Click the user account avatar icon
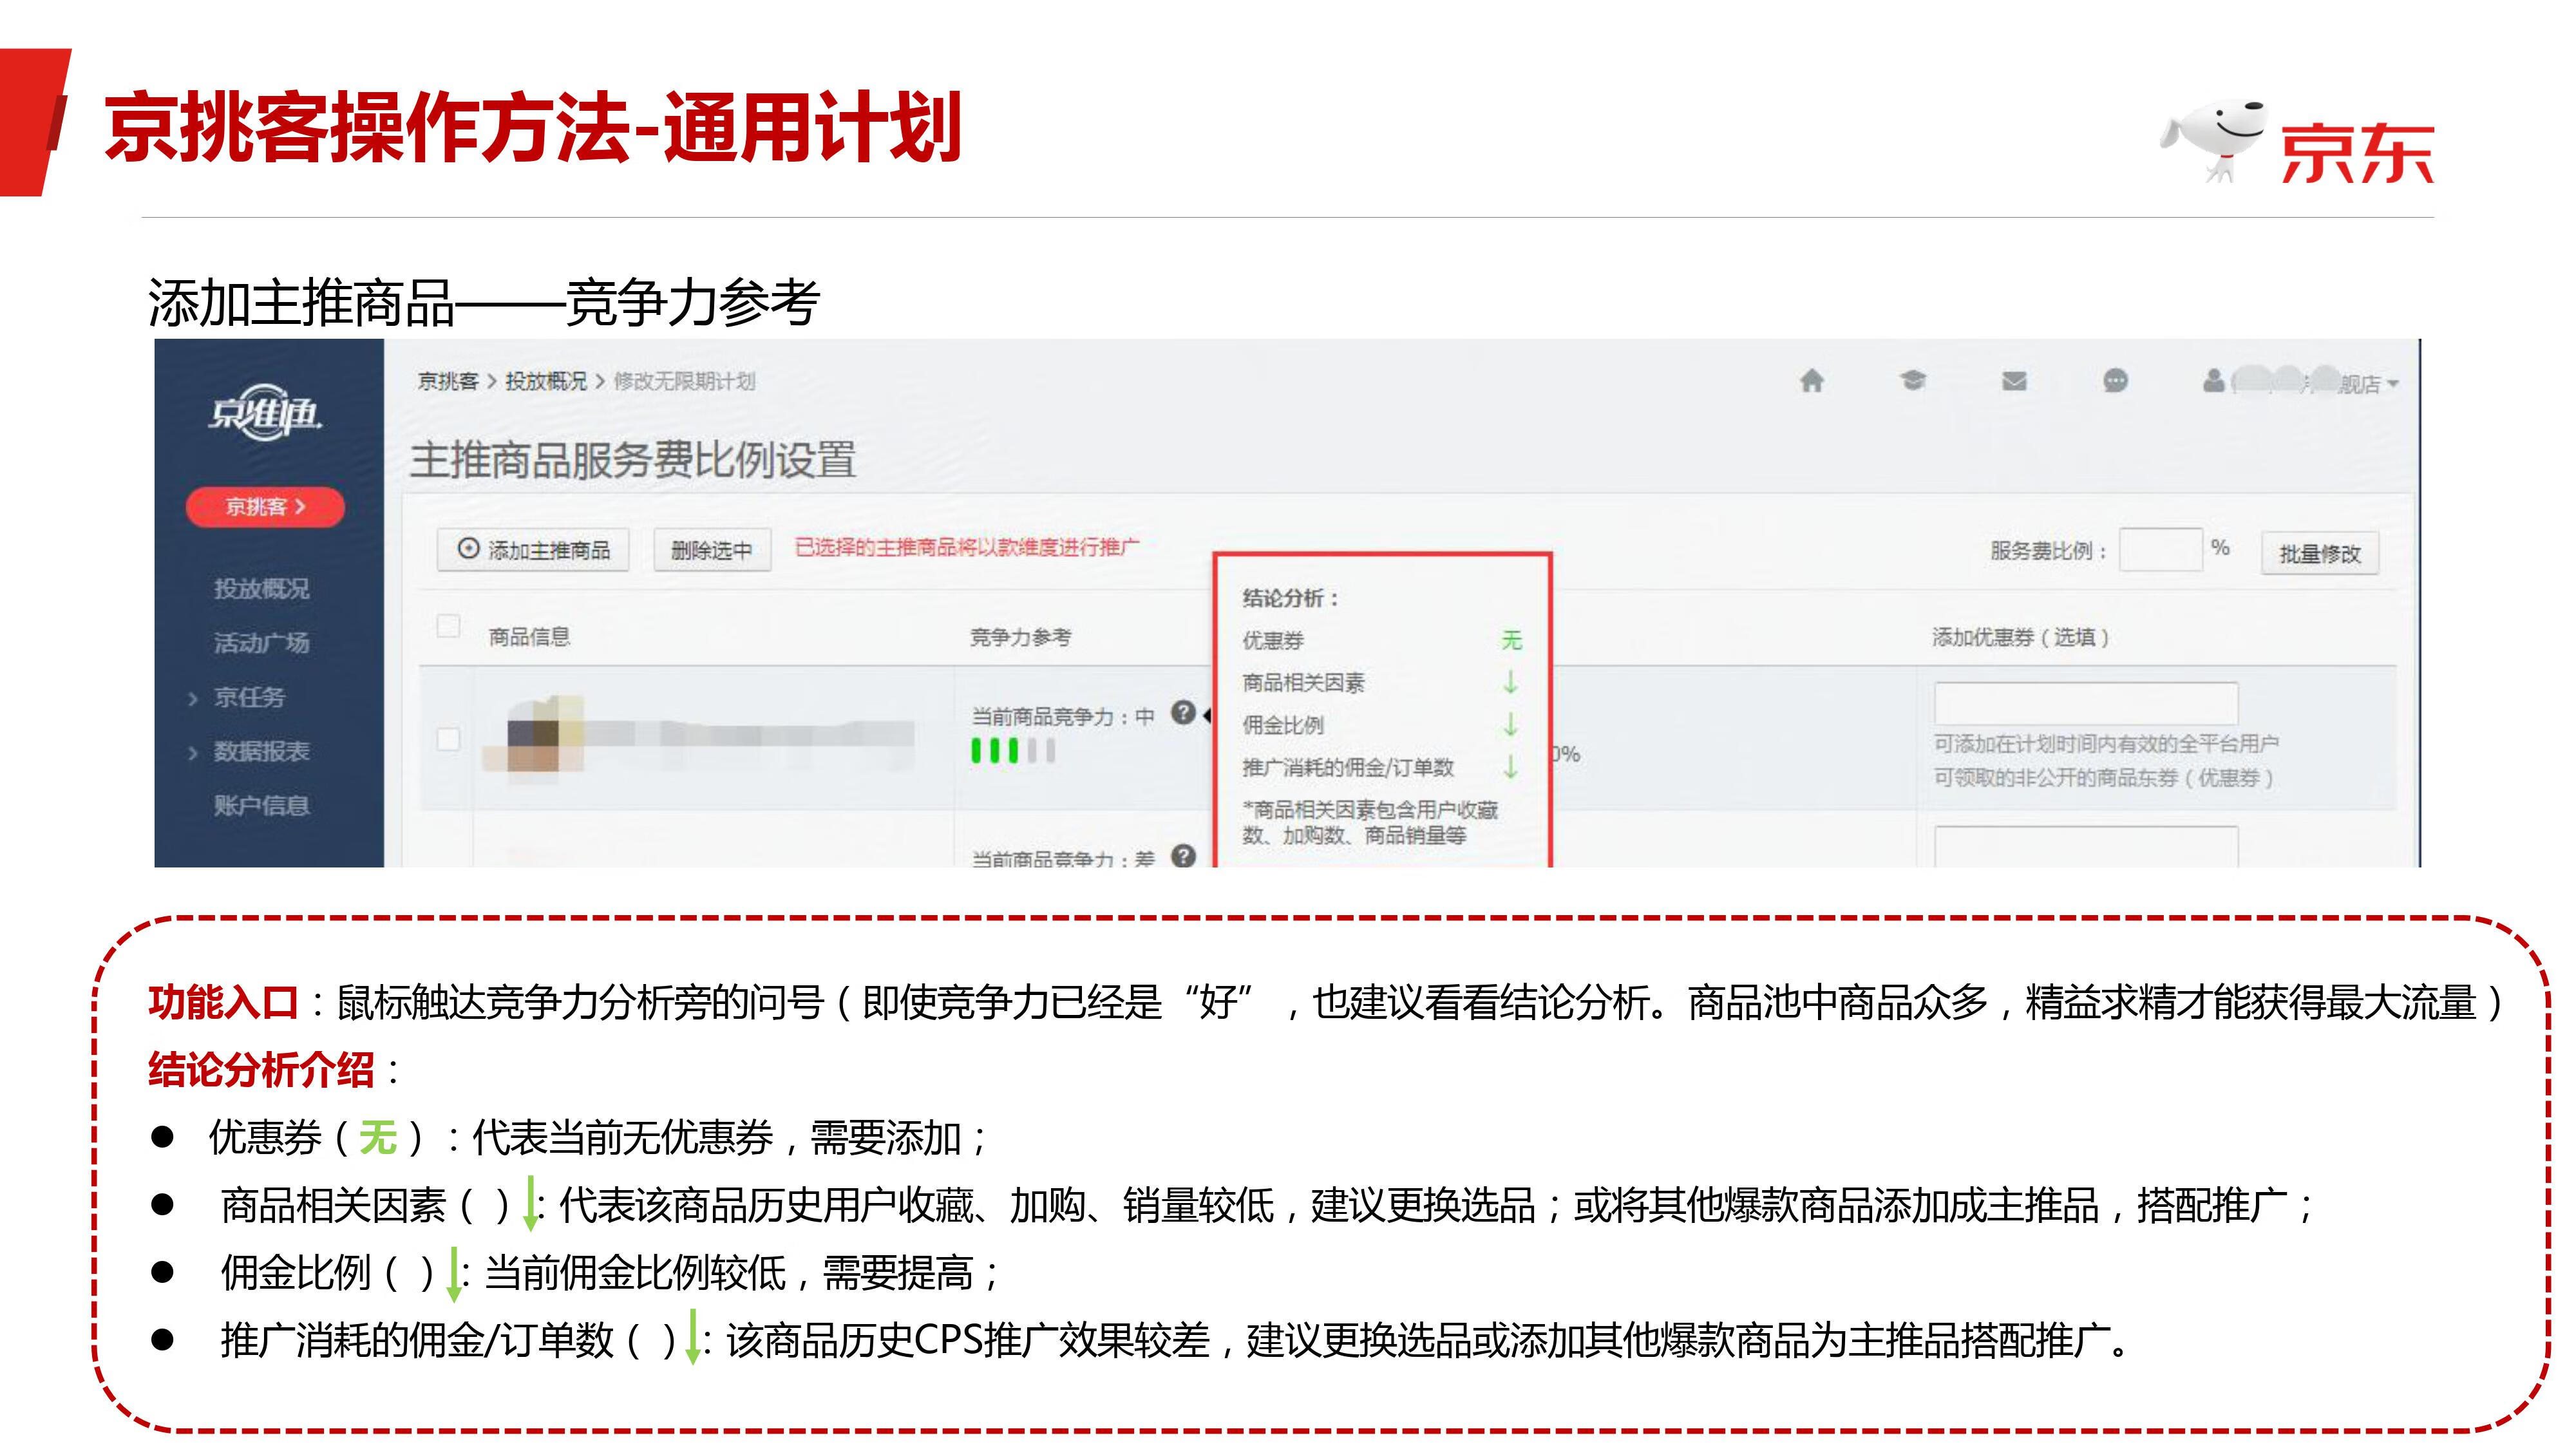 pyautogui.click(x=2213, y=381)
